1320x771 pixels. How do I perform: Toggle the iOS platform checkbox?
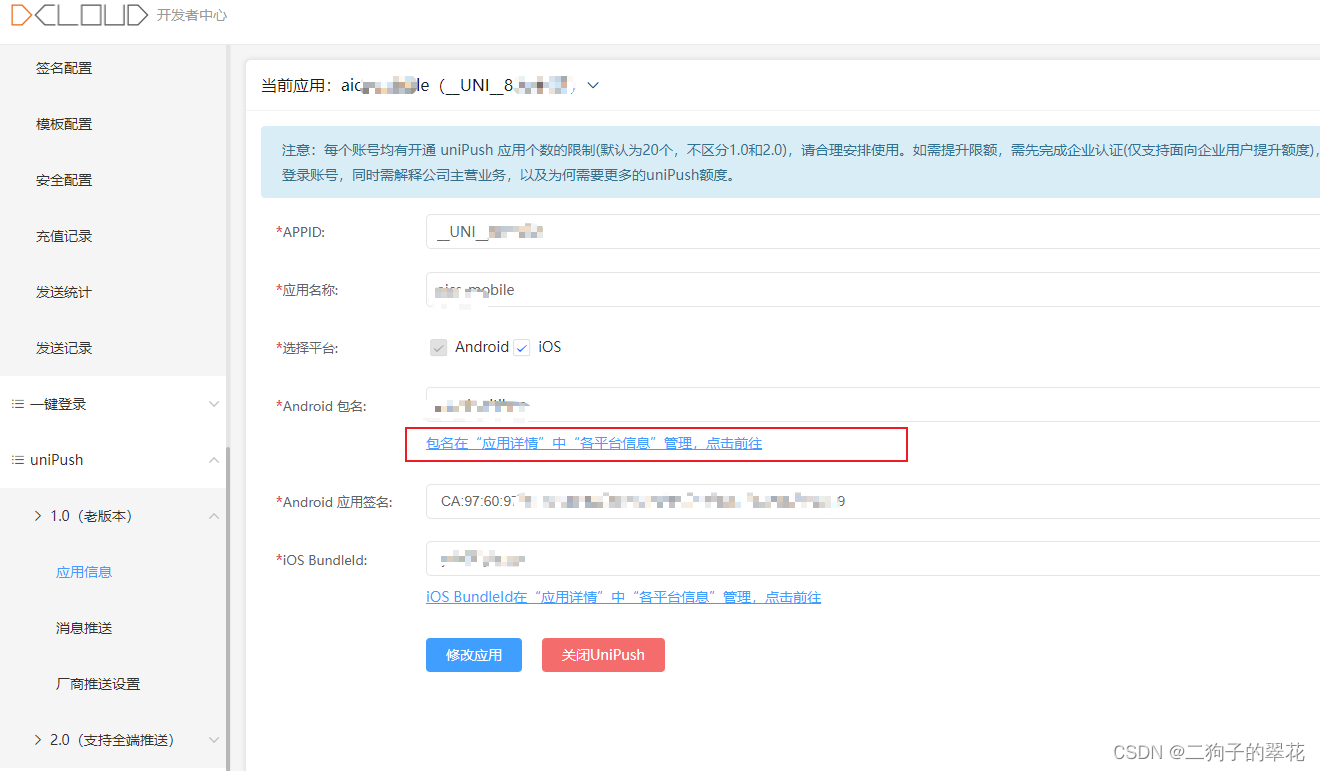pos(521,348)
